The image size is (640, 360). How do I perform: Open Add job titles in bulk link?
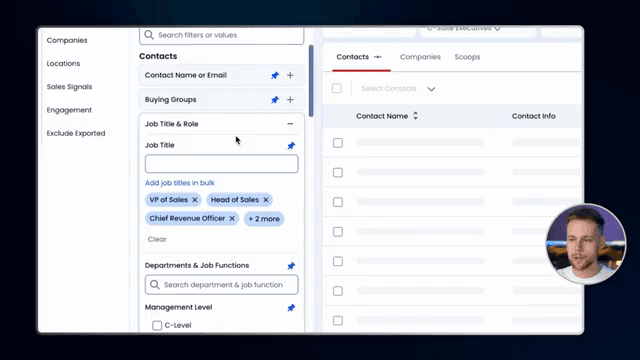[x=180, y=183]
